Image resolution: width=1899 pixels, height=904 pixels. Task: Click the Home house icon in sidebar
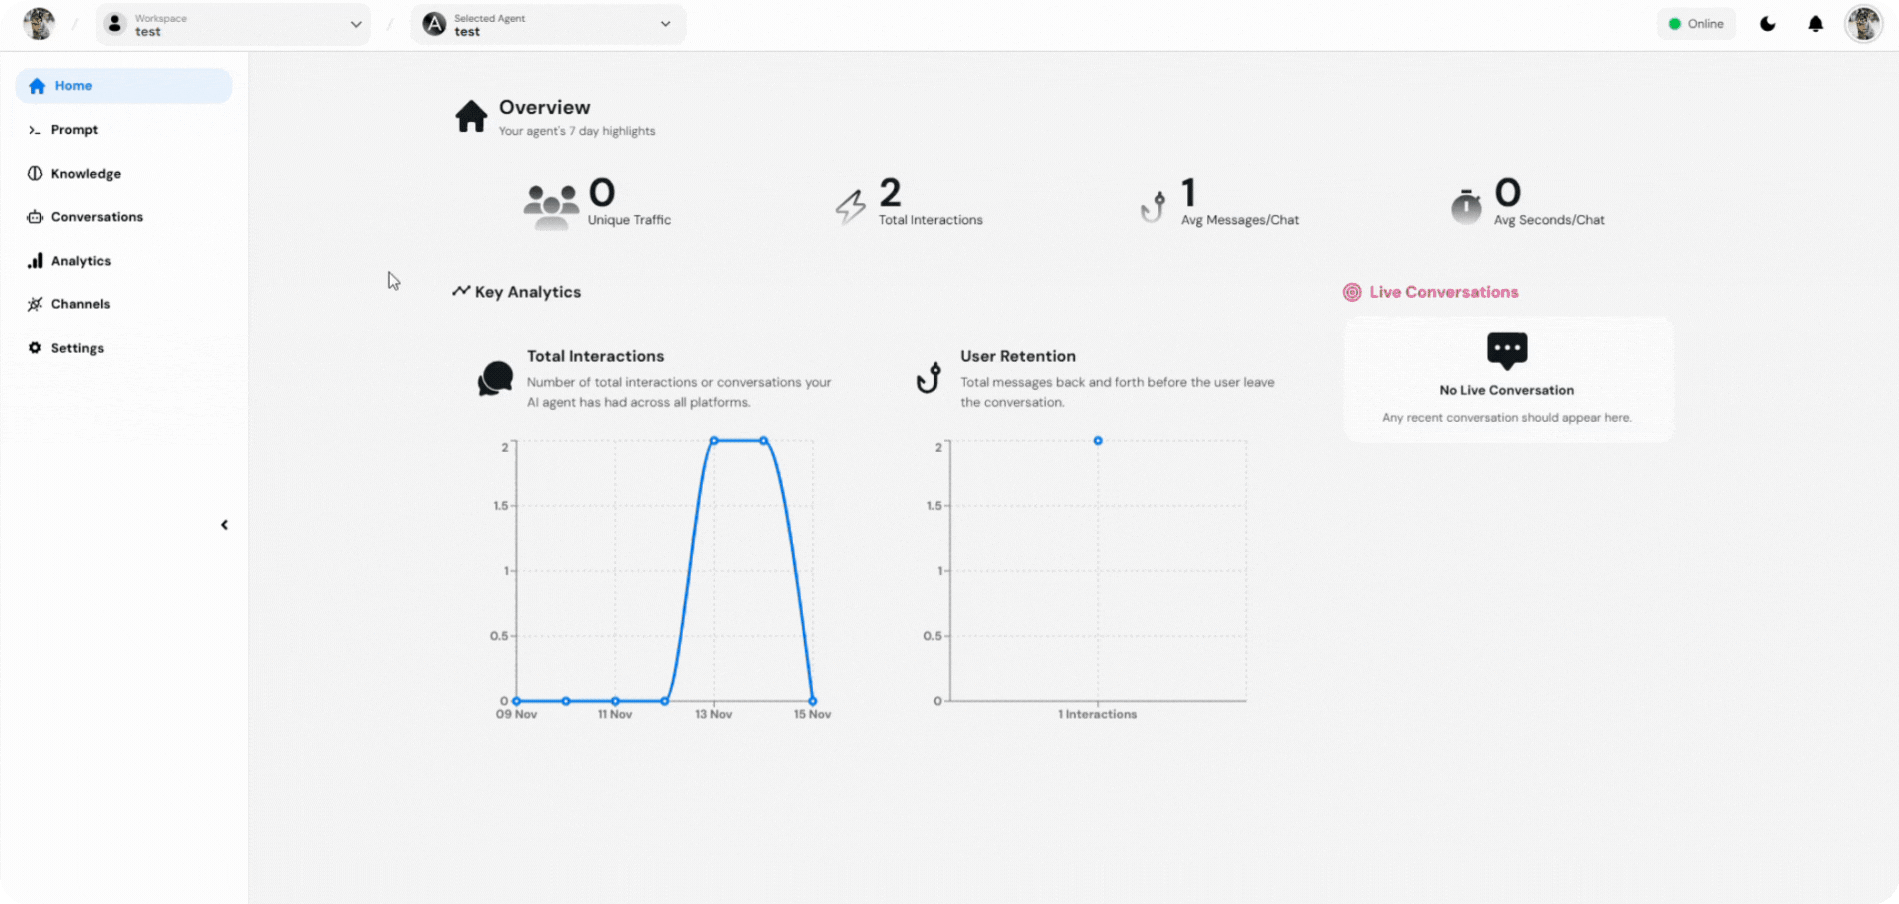(37, 86)
